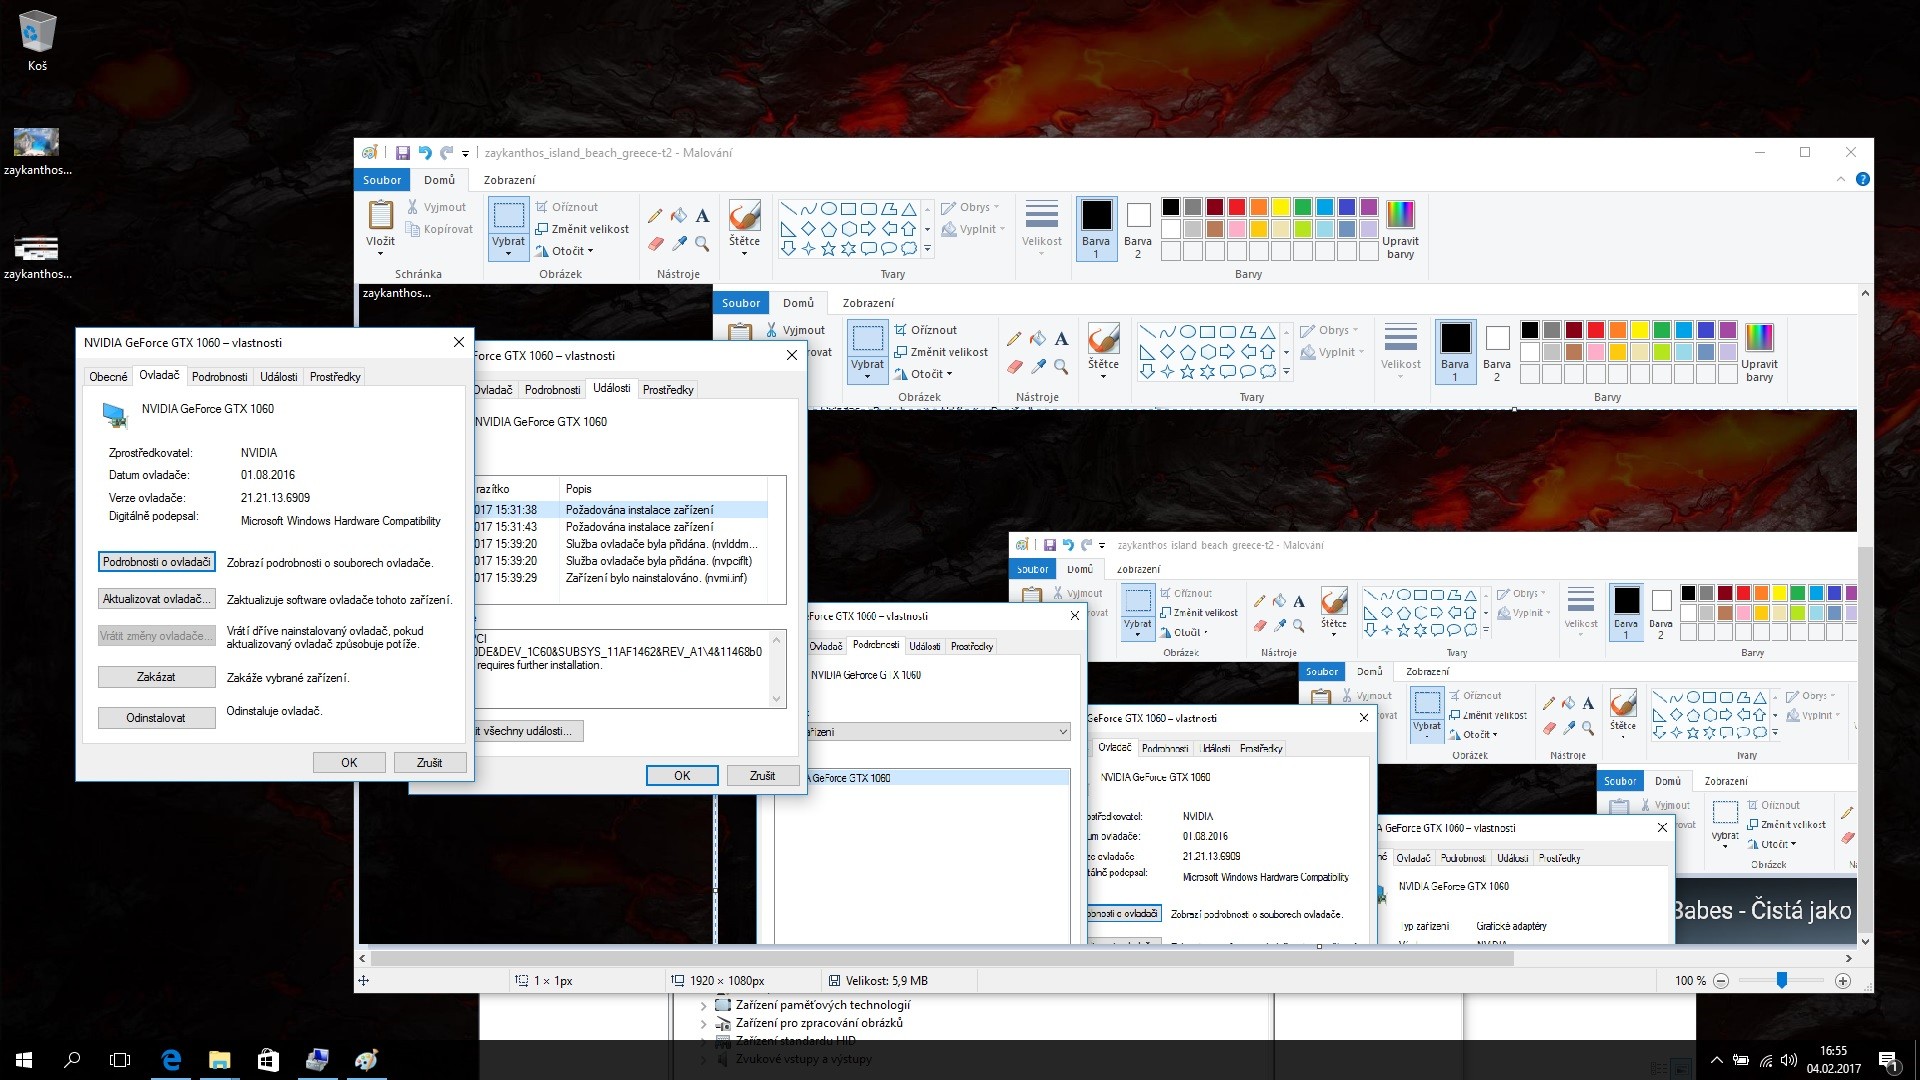Click the horizontal scrollbar of Paint canvas

tap(943, 958)
